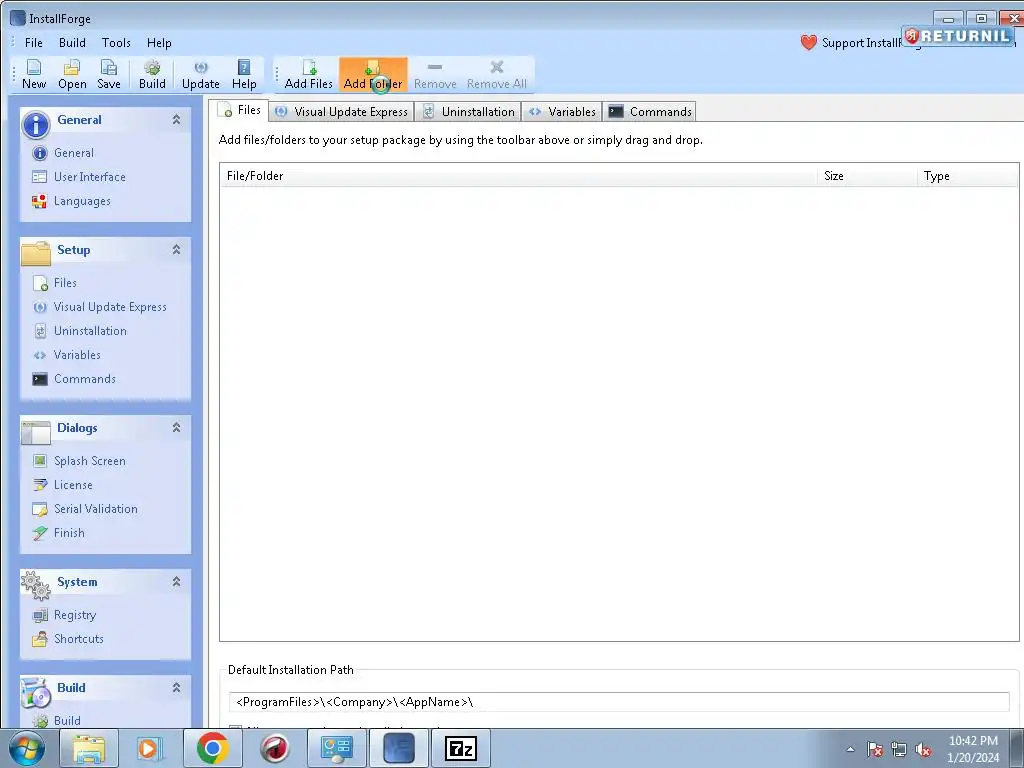Screen dimensions: 1024x768
Task: Switch to the Visual Update Express tab
Action: (342, 112)
